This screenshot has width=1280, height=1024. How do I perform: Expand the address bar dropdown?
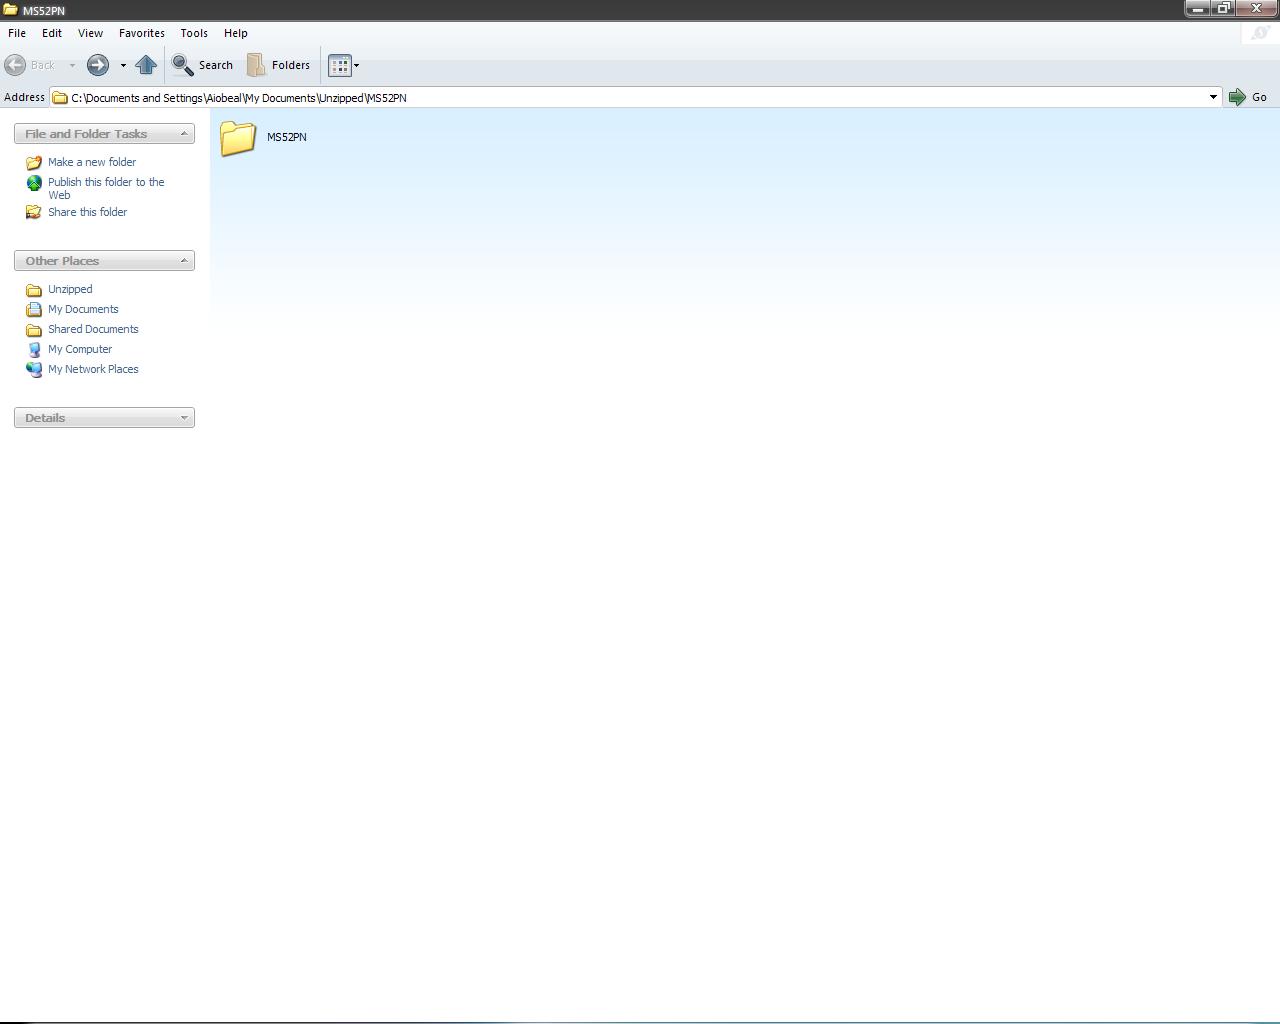[x=1213, y=97]
